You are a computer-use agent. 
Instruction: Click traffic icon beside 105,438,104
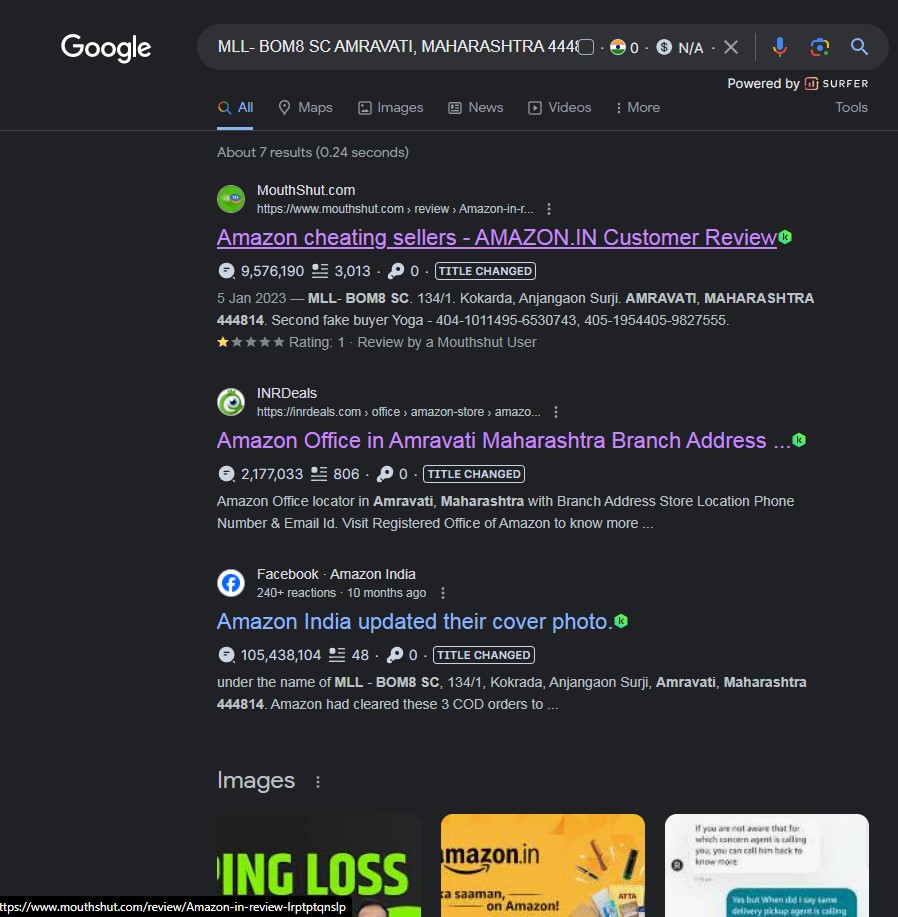coord(226,655)
